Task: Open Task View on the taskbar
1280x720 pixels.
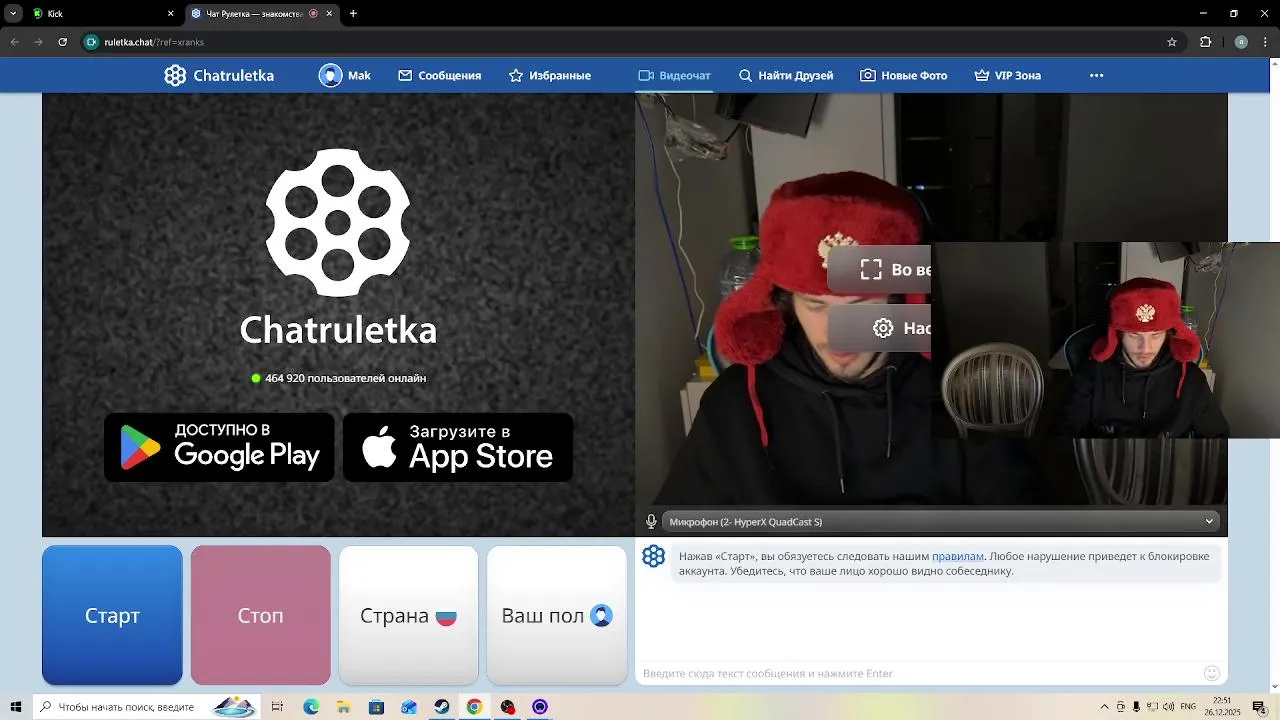Action: (278, 707)
